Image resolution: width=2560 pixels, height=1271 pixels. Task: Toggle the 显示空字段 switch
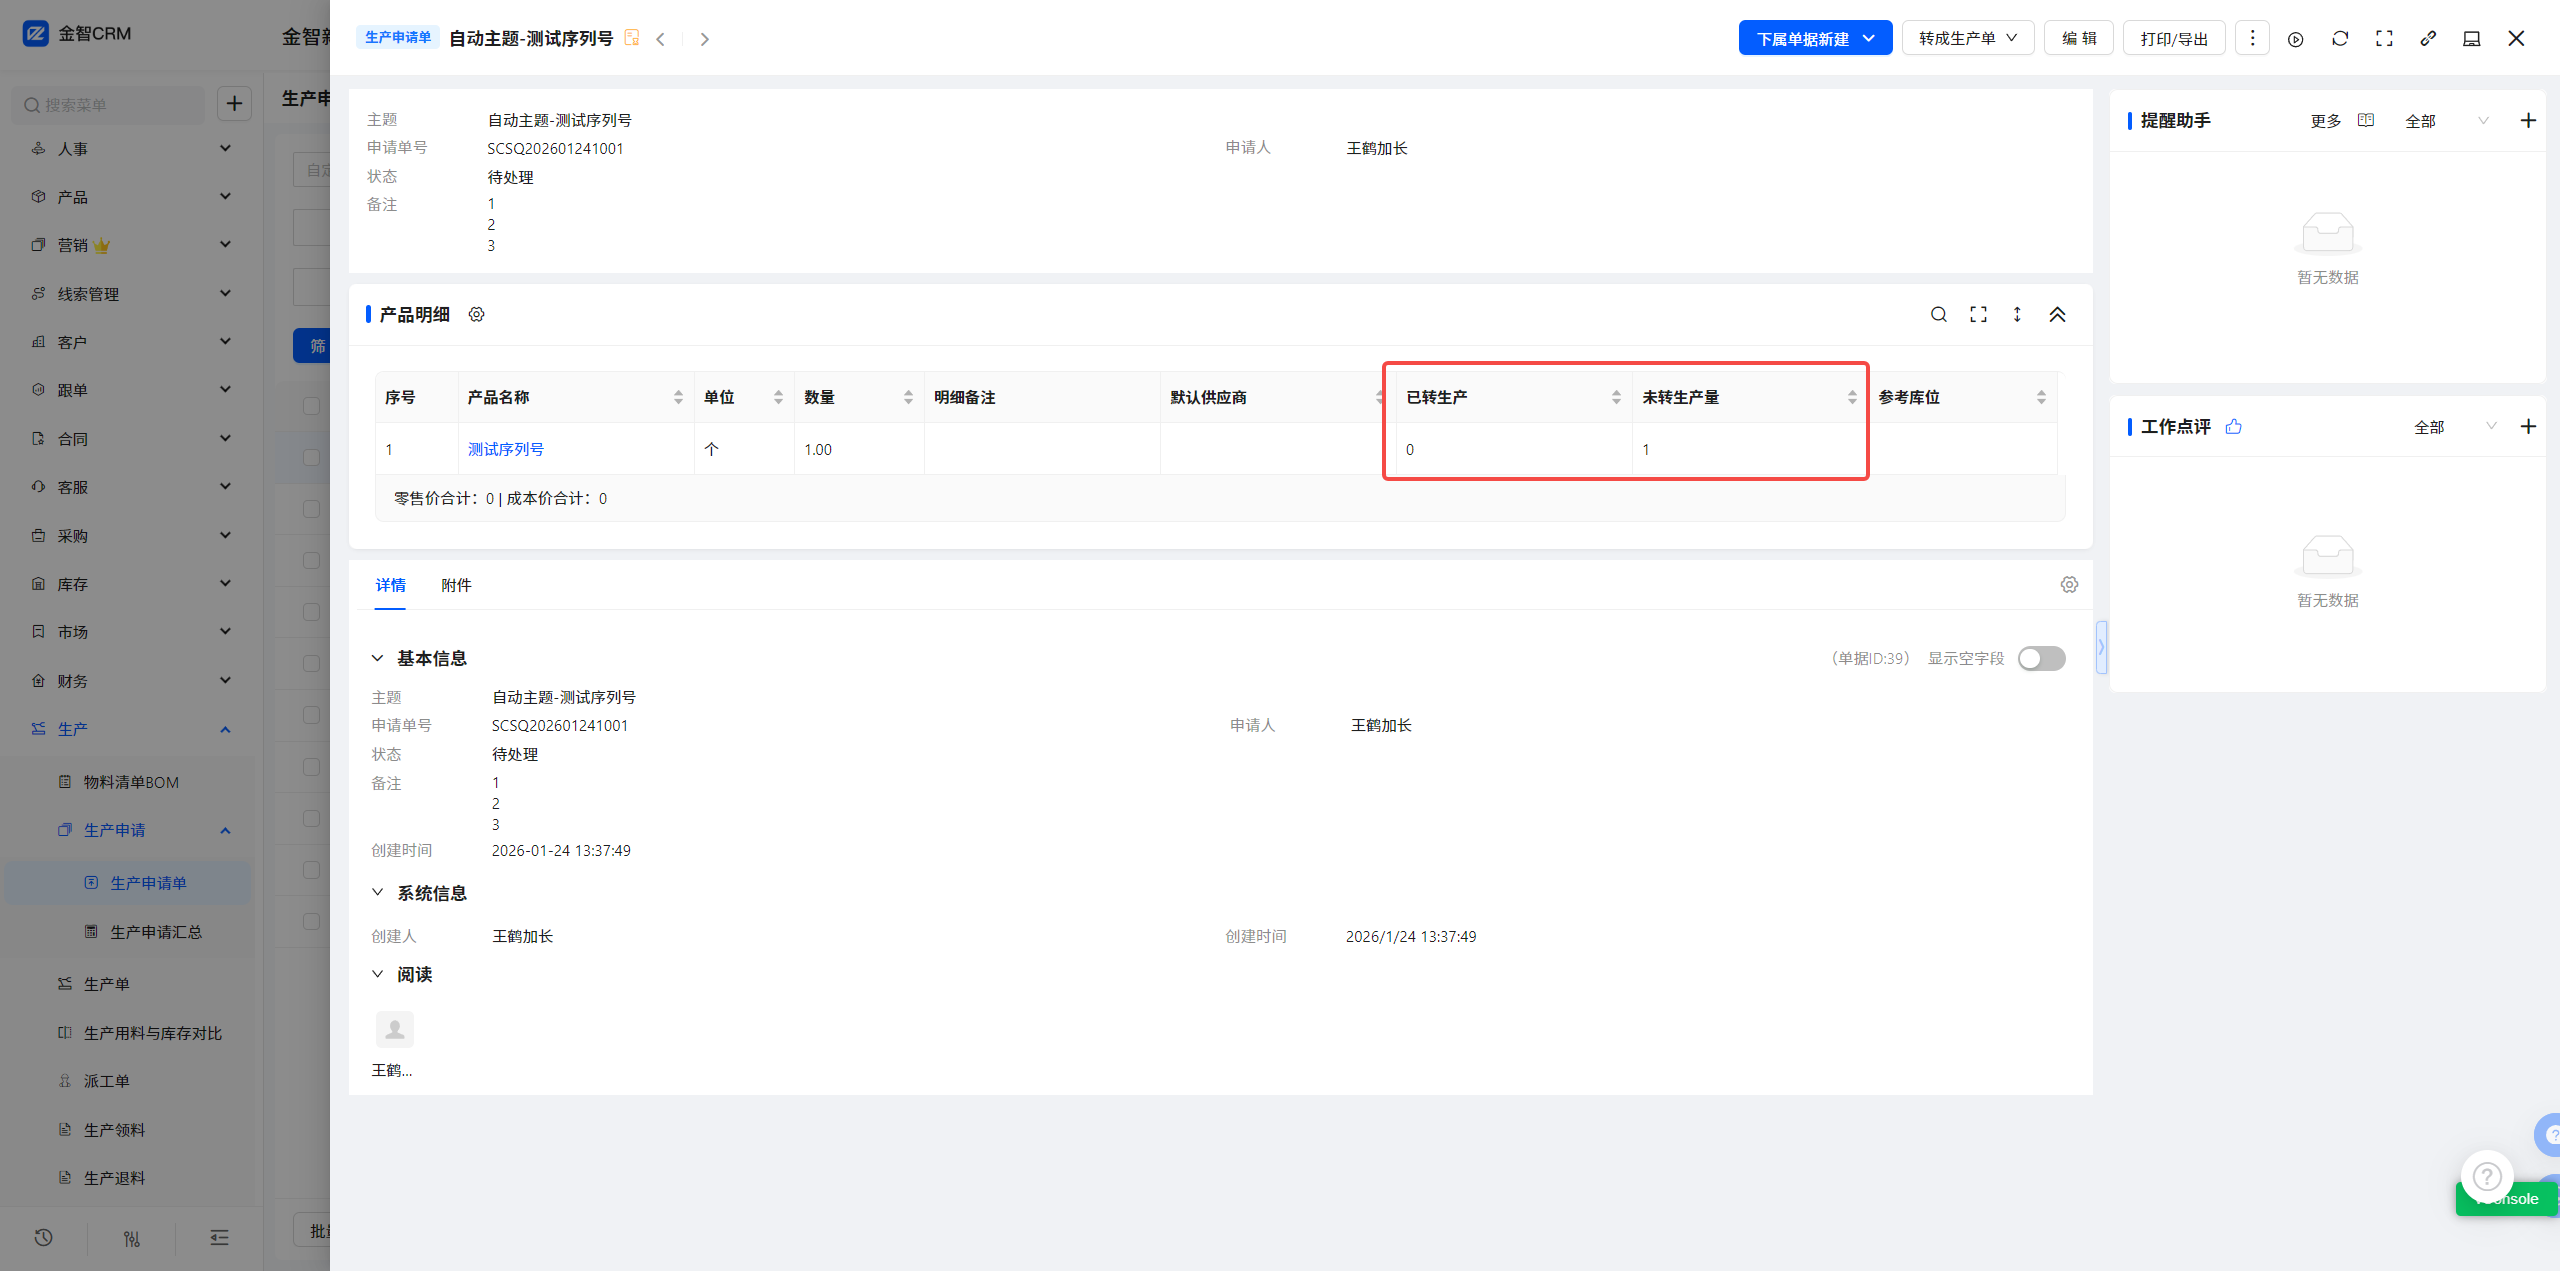click(x=2041, y=658)
